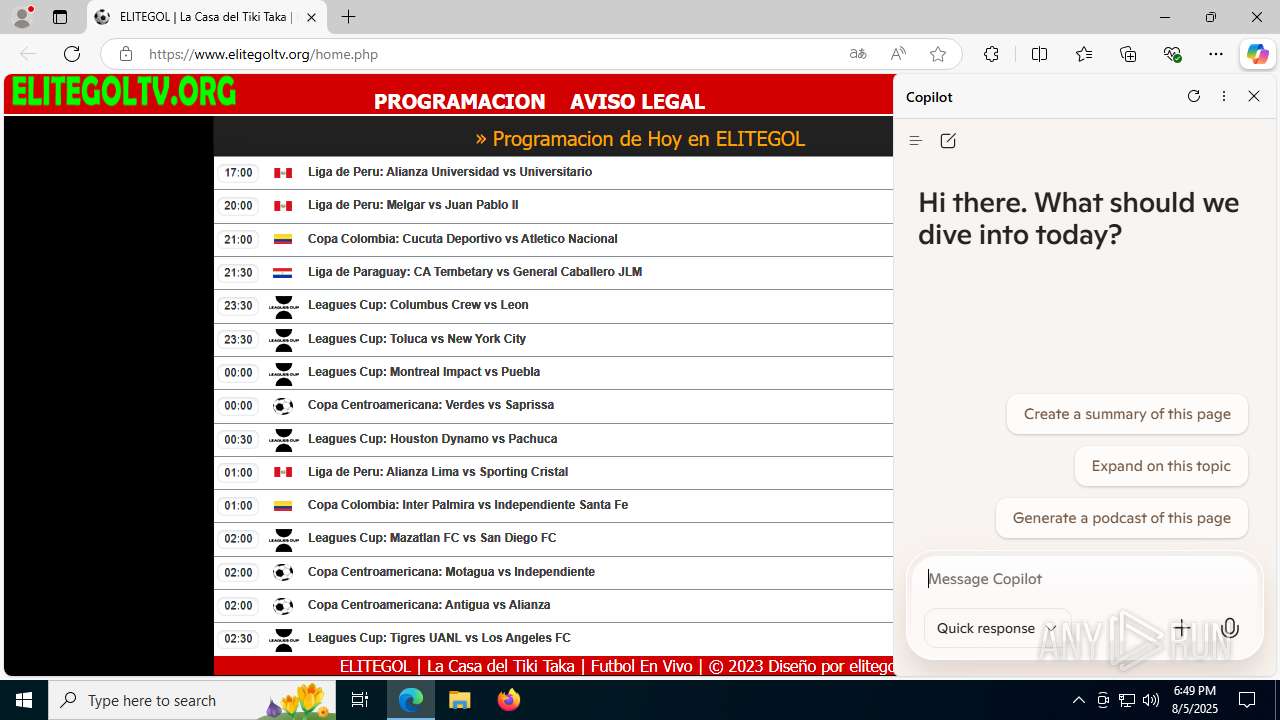This screenshot has height=720, width=1280.
Task: Click the ELITEGOLTV.ORG logo
Action: pyautogui.click(x=124, y=92)
